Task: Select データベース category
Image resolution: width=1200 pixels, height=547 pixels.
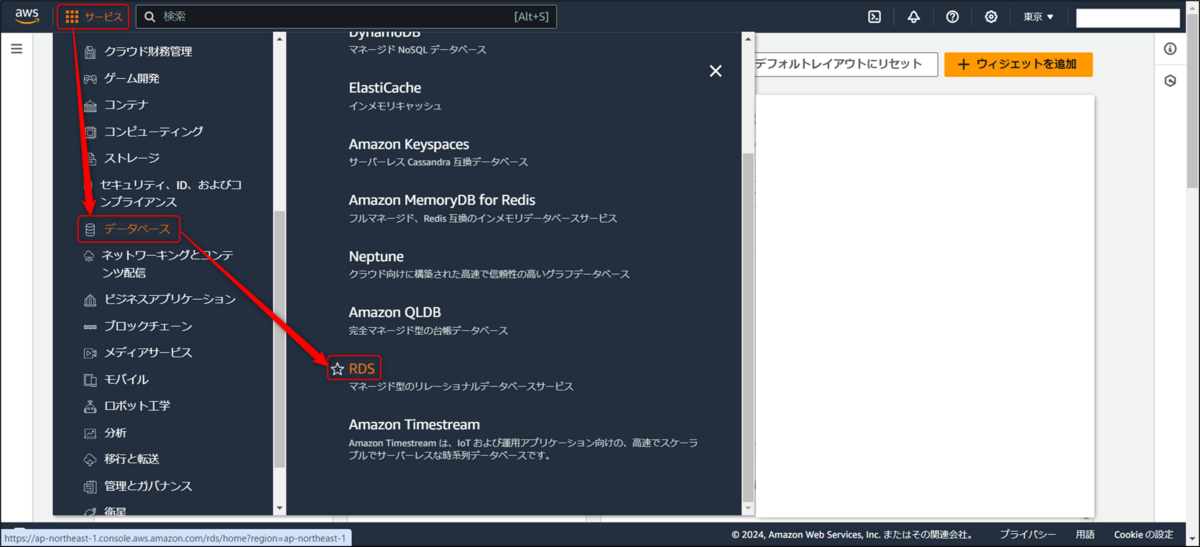Action: click(137, 230)
